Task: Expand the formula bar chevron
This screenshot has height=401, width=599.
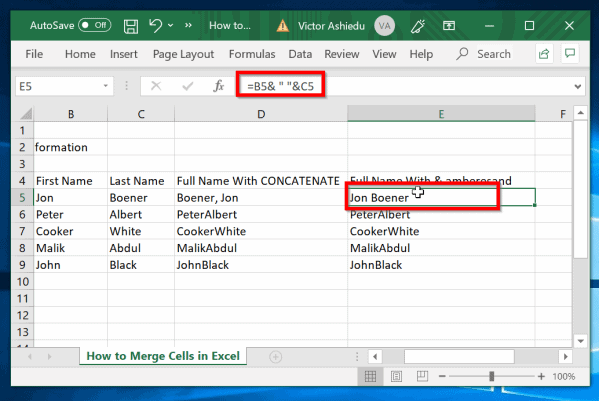Action: coord(578,87)
